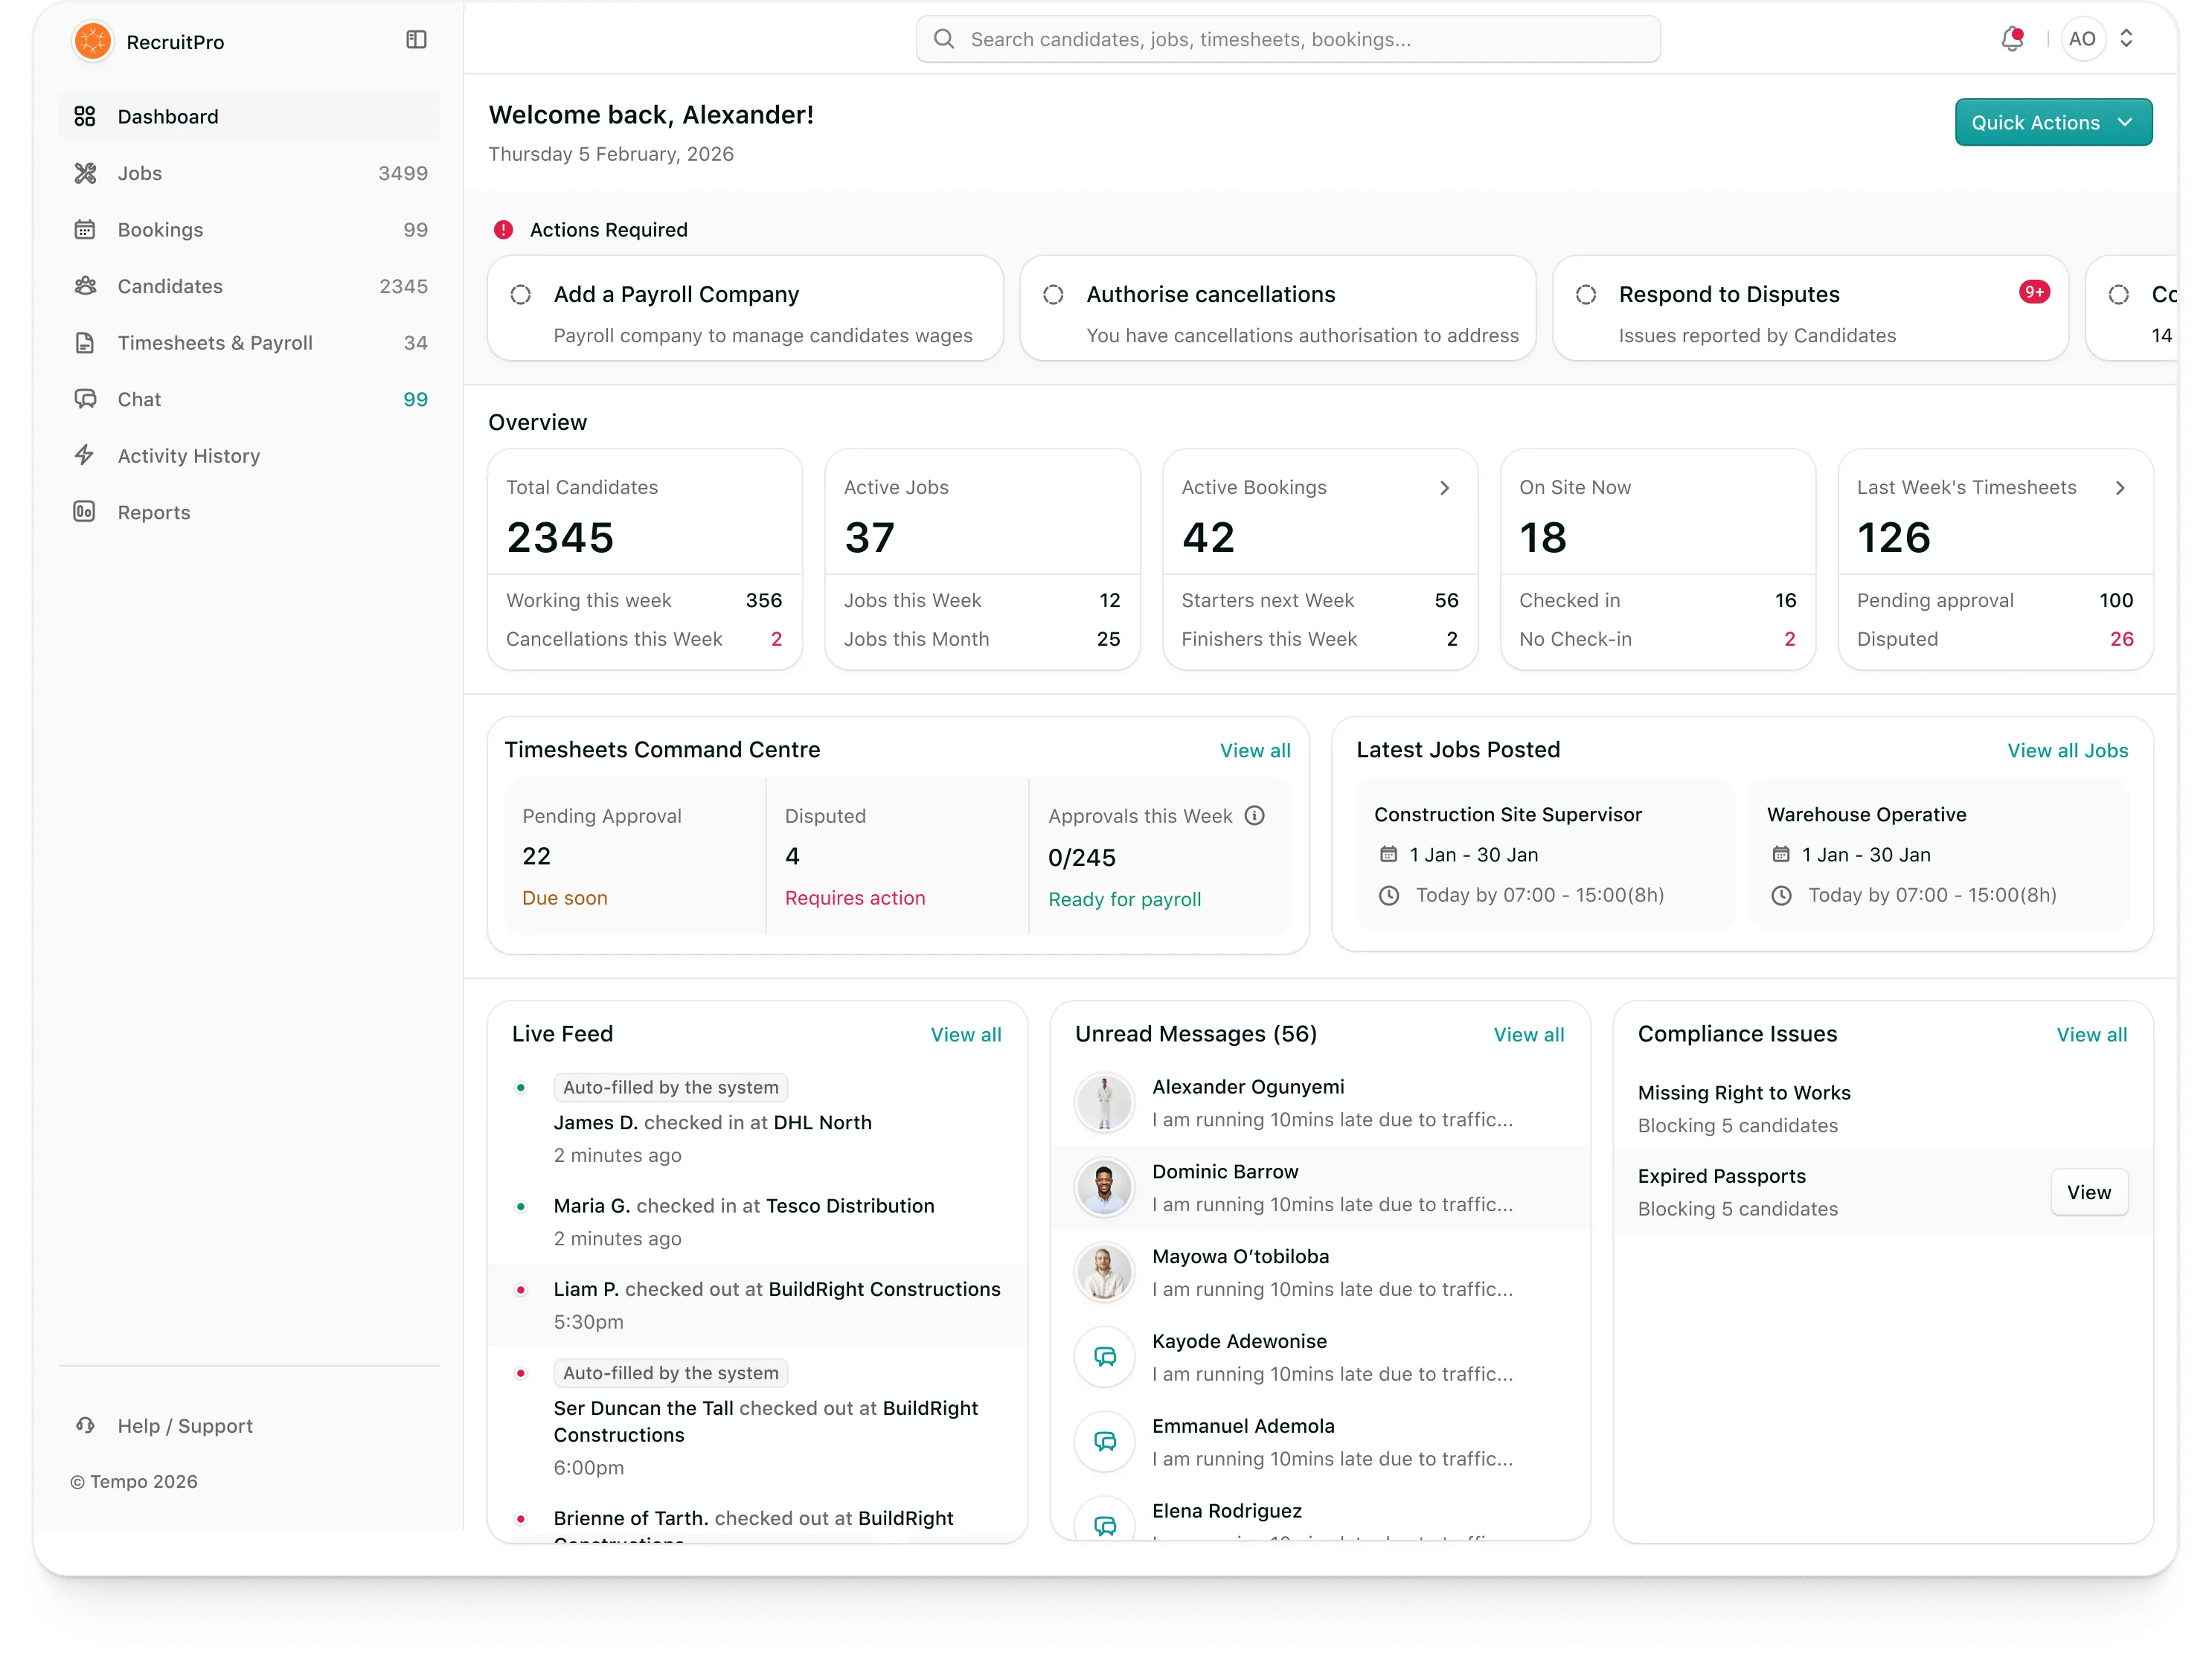Viewport: 2212px width, 1679px height.
Task: Click the Chat speech bubble icon
Action: (x=85, y=399)
